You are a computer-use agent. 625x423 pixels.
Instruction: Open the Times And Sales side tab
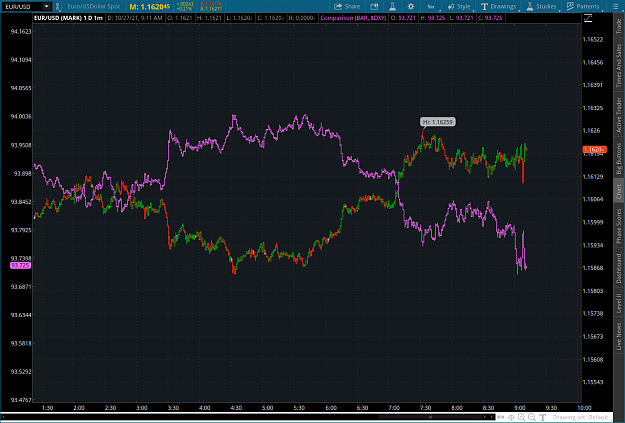[619, 65]
